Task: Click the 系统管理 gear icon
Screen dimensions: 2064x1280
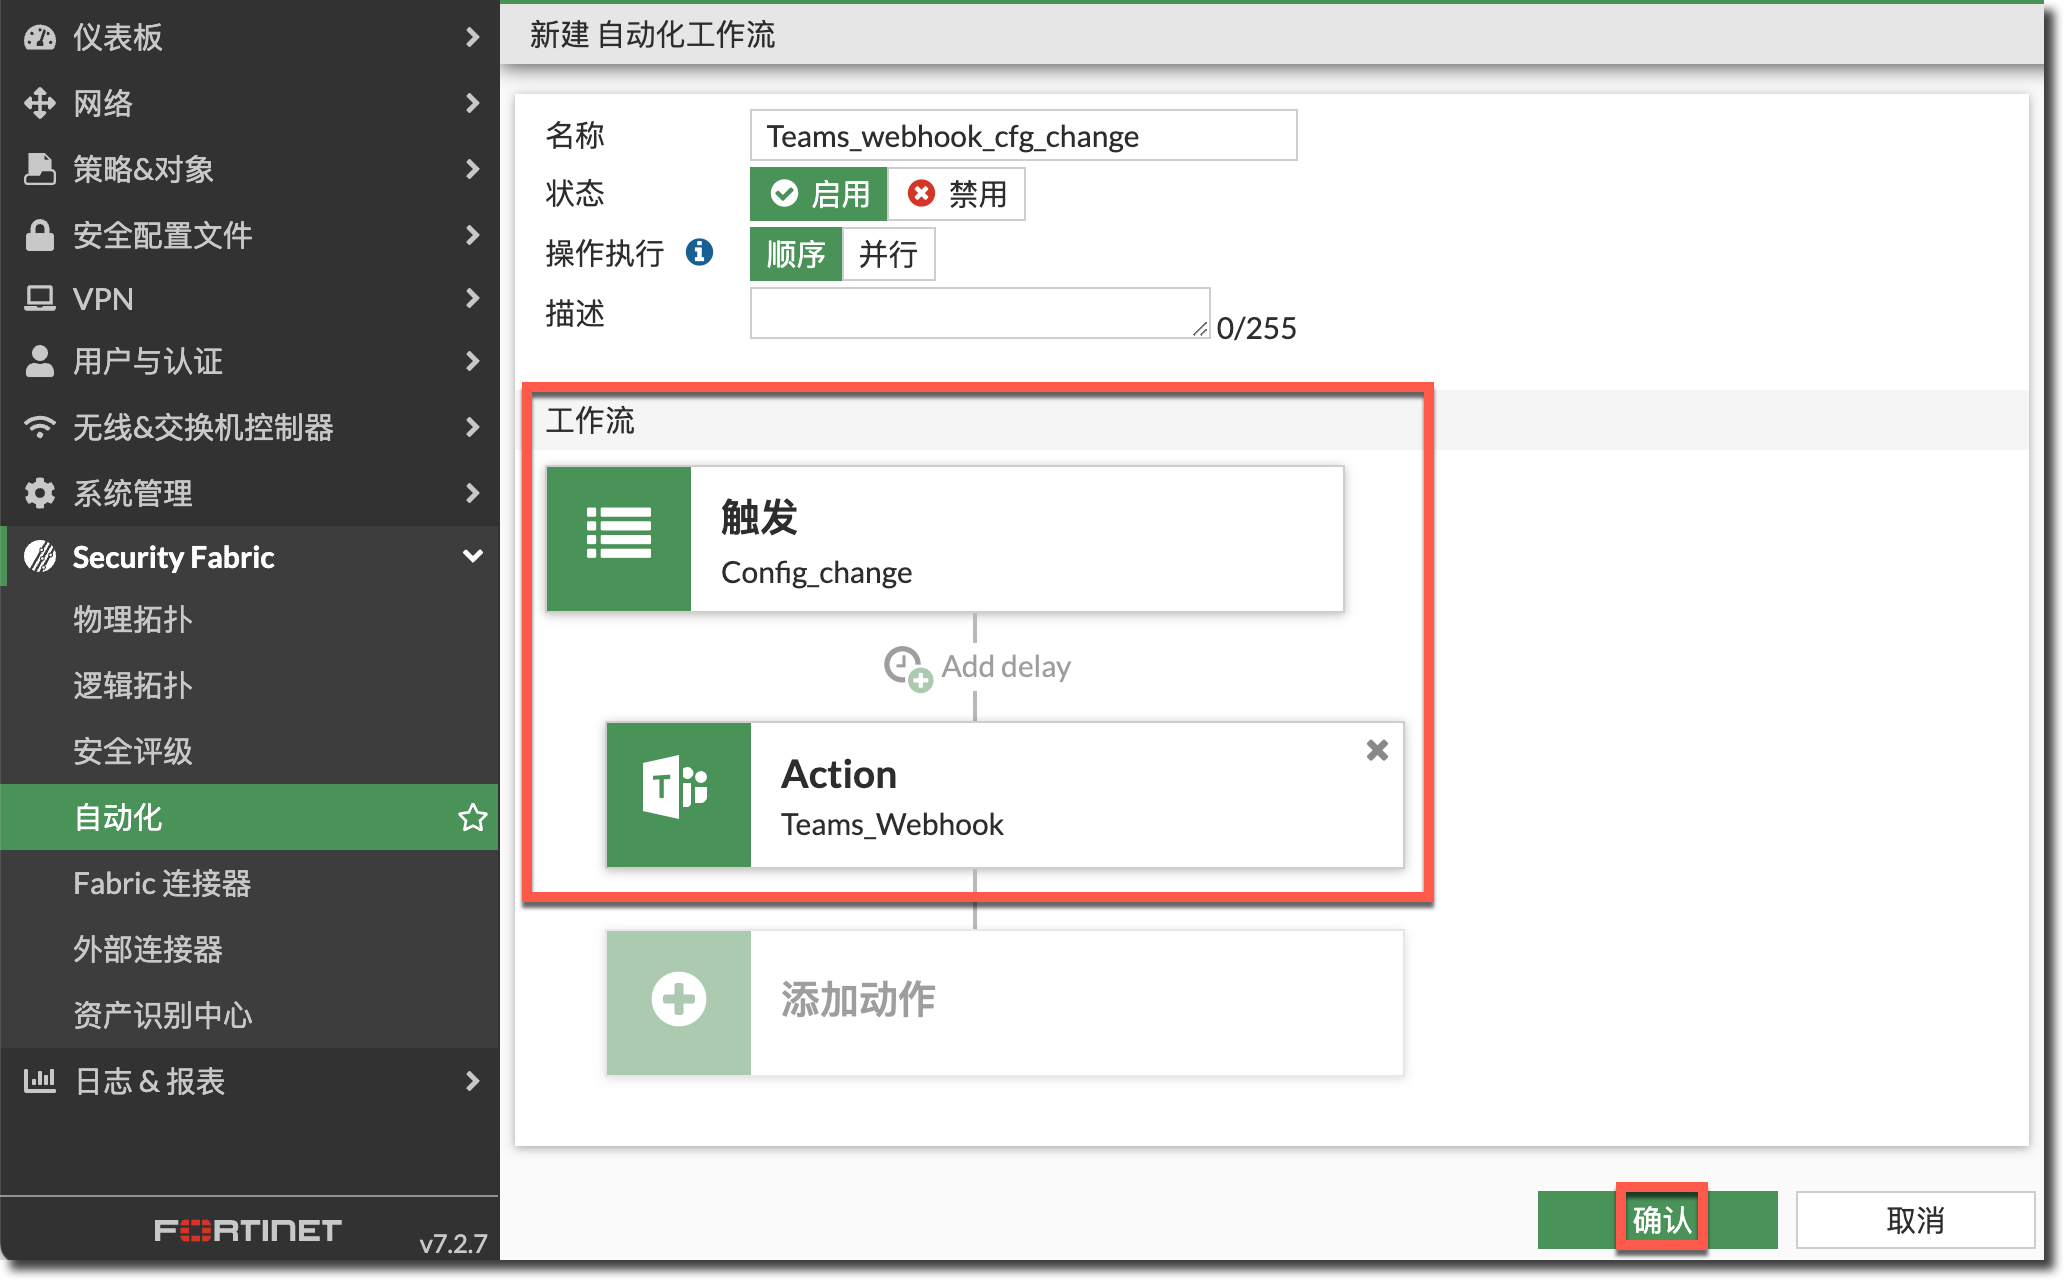Action: pyautogui.click(x=40, y=492)
